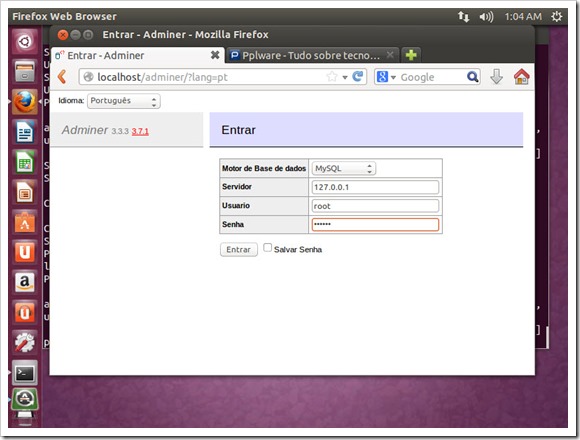Screen dimensions: 580x440
Task: Click the site identity globe icon
Action: pos(88,77)
